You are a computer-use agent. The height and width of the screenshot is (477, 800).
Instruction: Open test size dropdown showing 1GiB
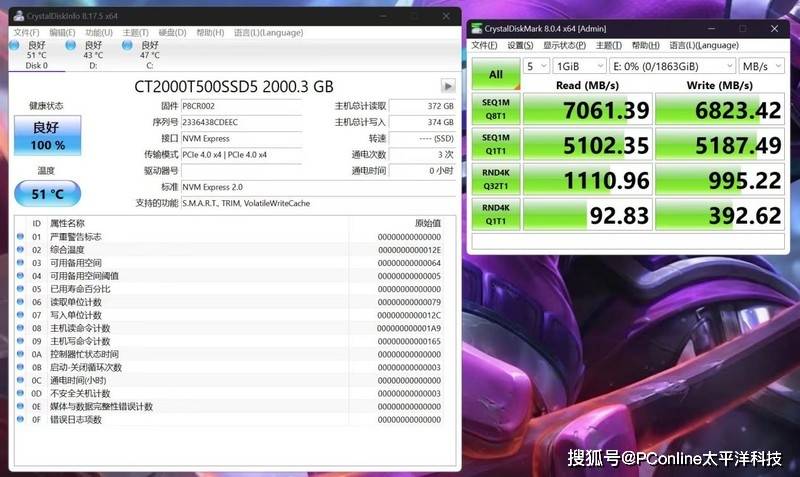pos(580,66)
